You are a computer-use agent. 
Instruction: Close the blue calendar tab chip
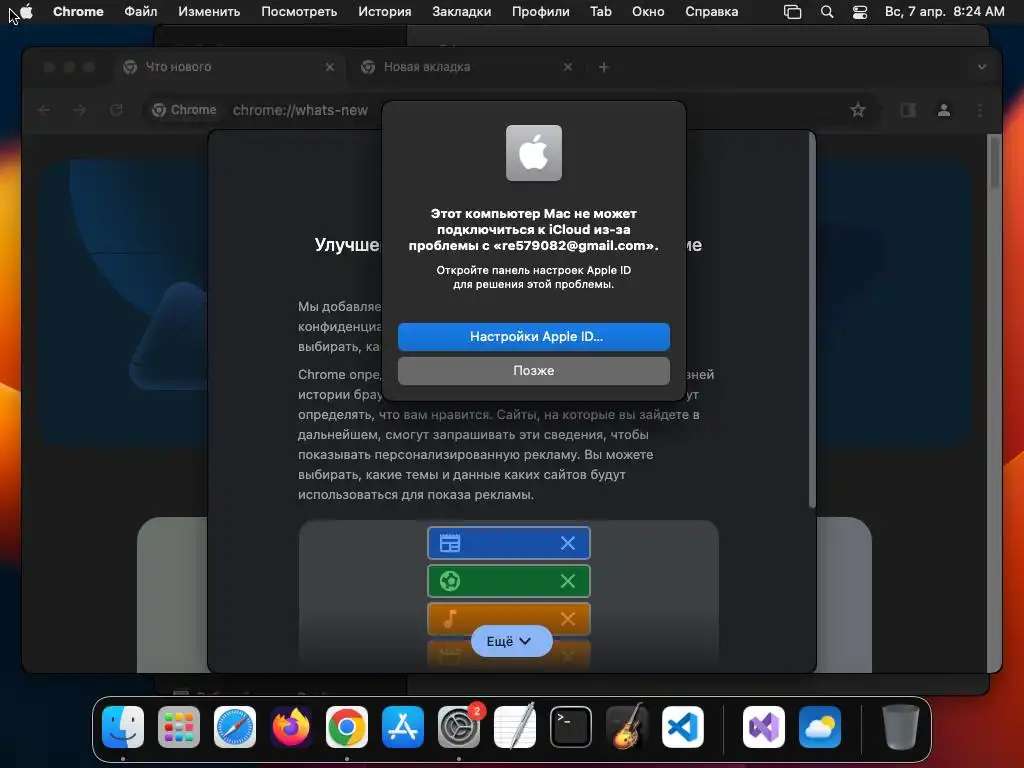(x=568, y=543)
